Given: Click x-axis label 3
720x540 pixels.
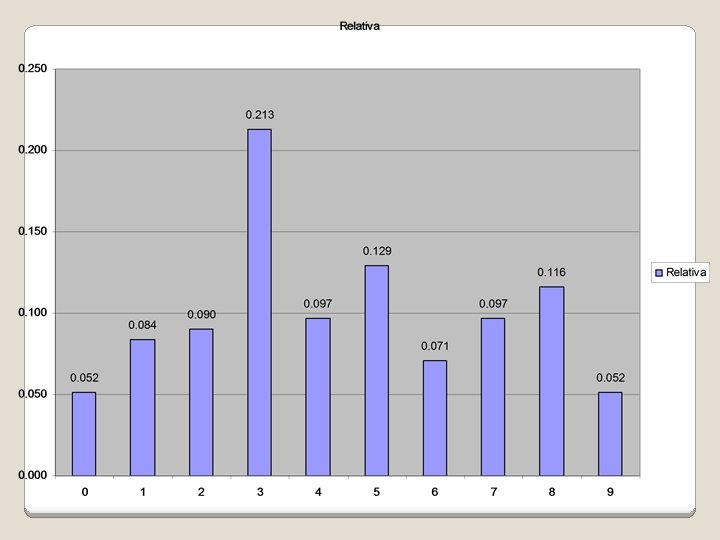Looking at the screenshot, I should [x=260, y=492].
